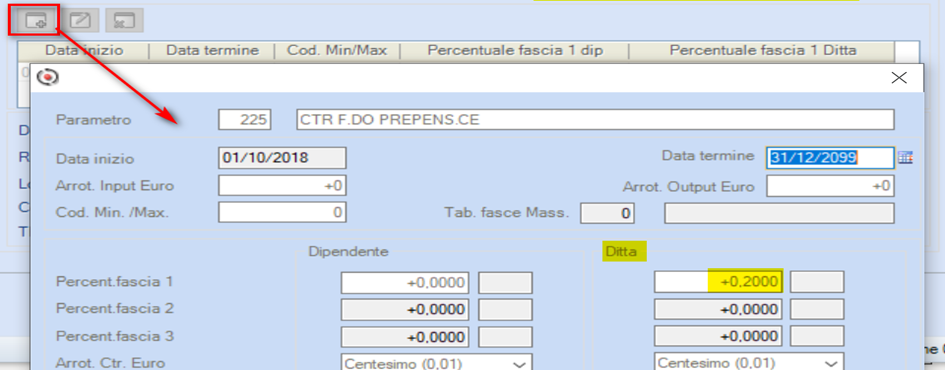
Task: Select small box beside Ditta fascia 3
Action: 817,335
